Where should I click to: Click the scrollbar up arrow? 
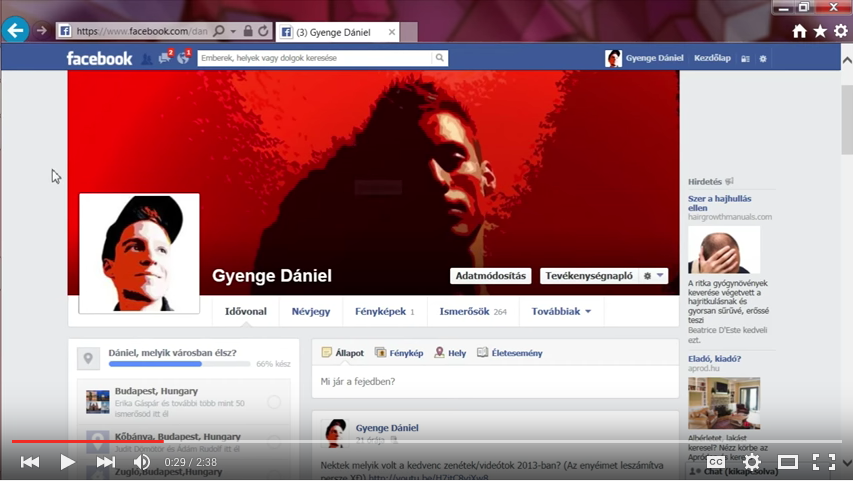(847, 60)
